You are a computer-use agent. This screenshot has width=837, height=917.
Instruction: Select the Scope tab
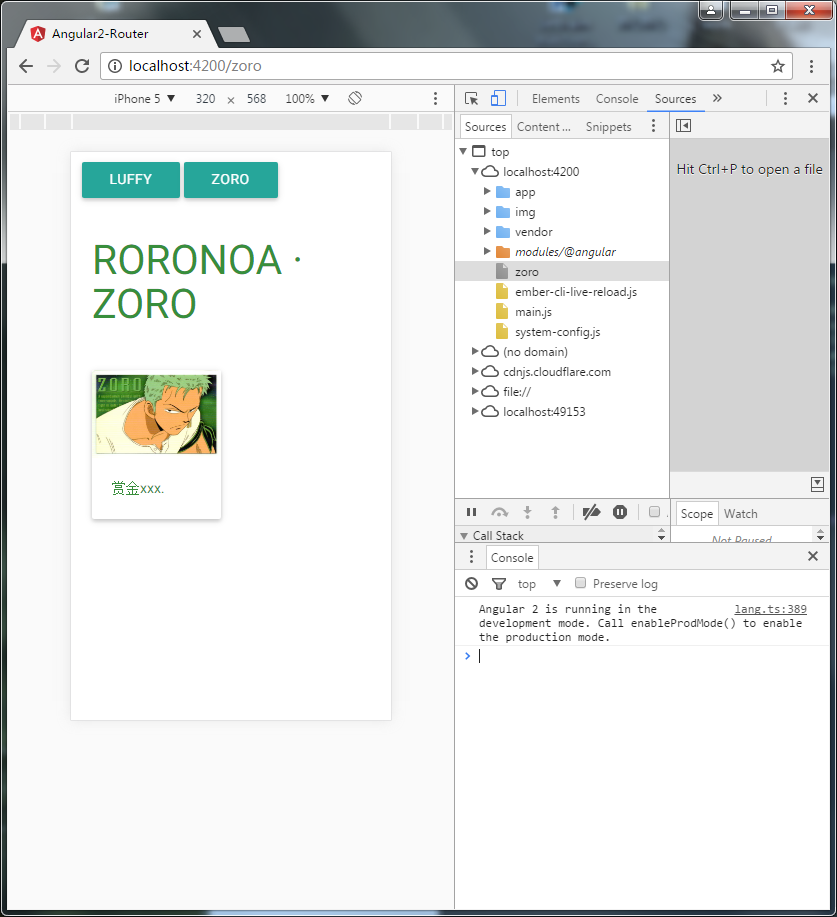coord(697,513)
